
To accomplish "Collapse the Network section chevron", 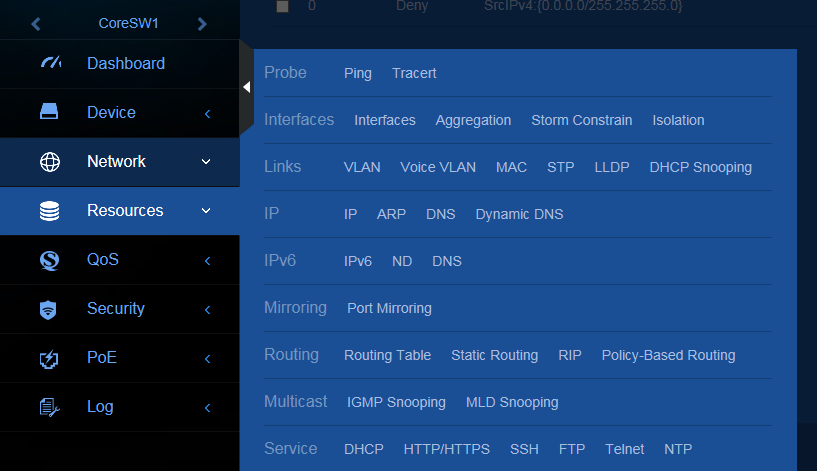I will pos(206,162).
